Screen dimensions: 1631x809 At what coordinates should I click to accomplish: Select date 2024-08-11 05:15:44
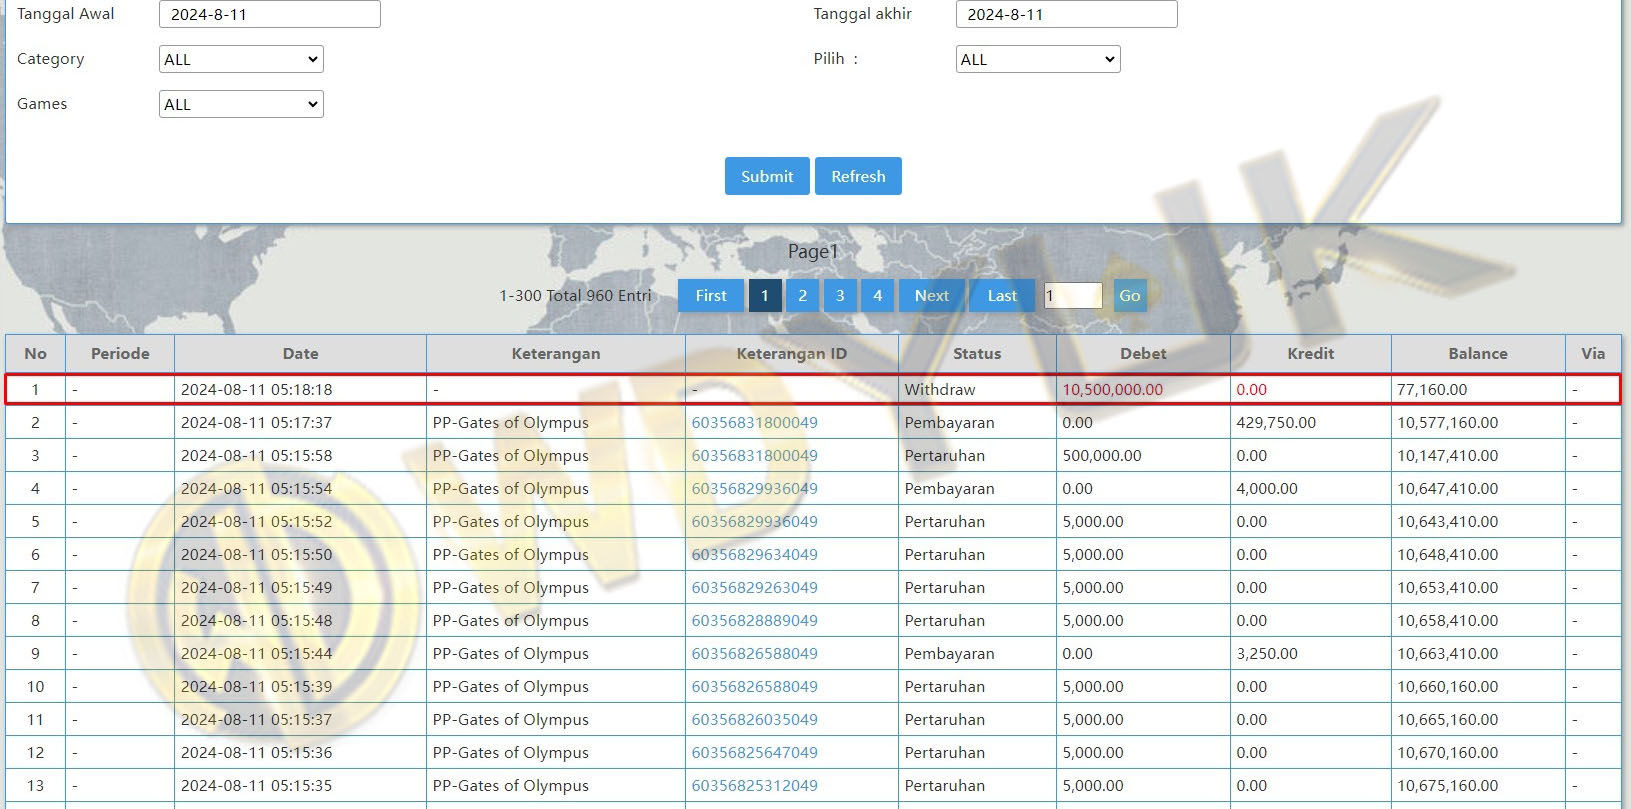coord(256,653)
